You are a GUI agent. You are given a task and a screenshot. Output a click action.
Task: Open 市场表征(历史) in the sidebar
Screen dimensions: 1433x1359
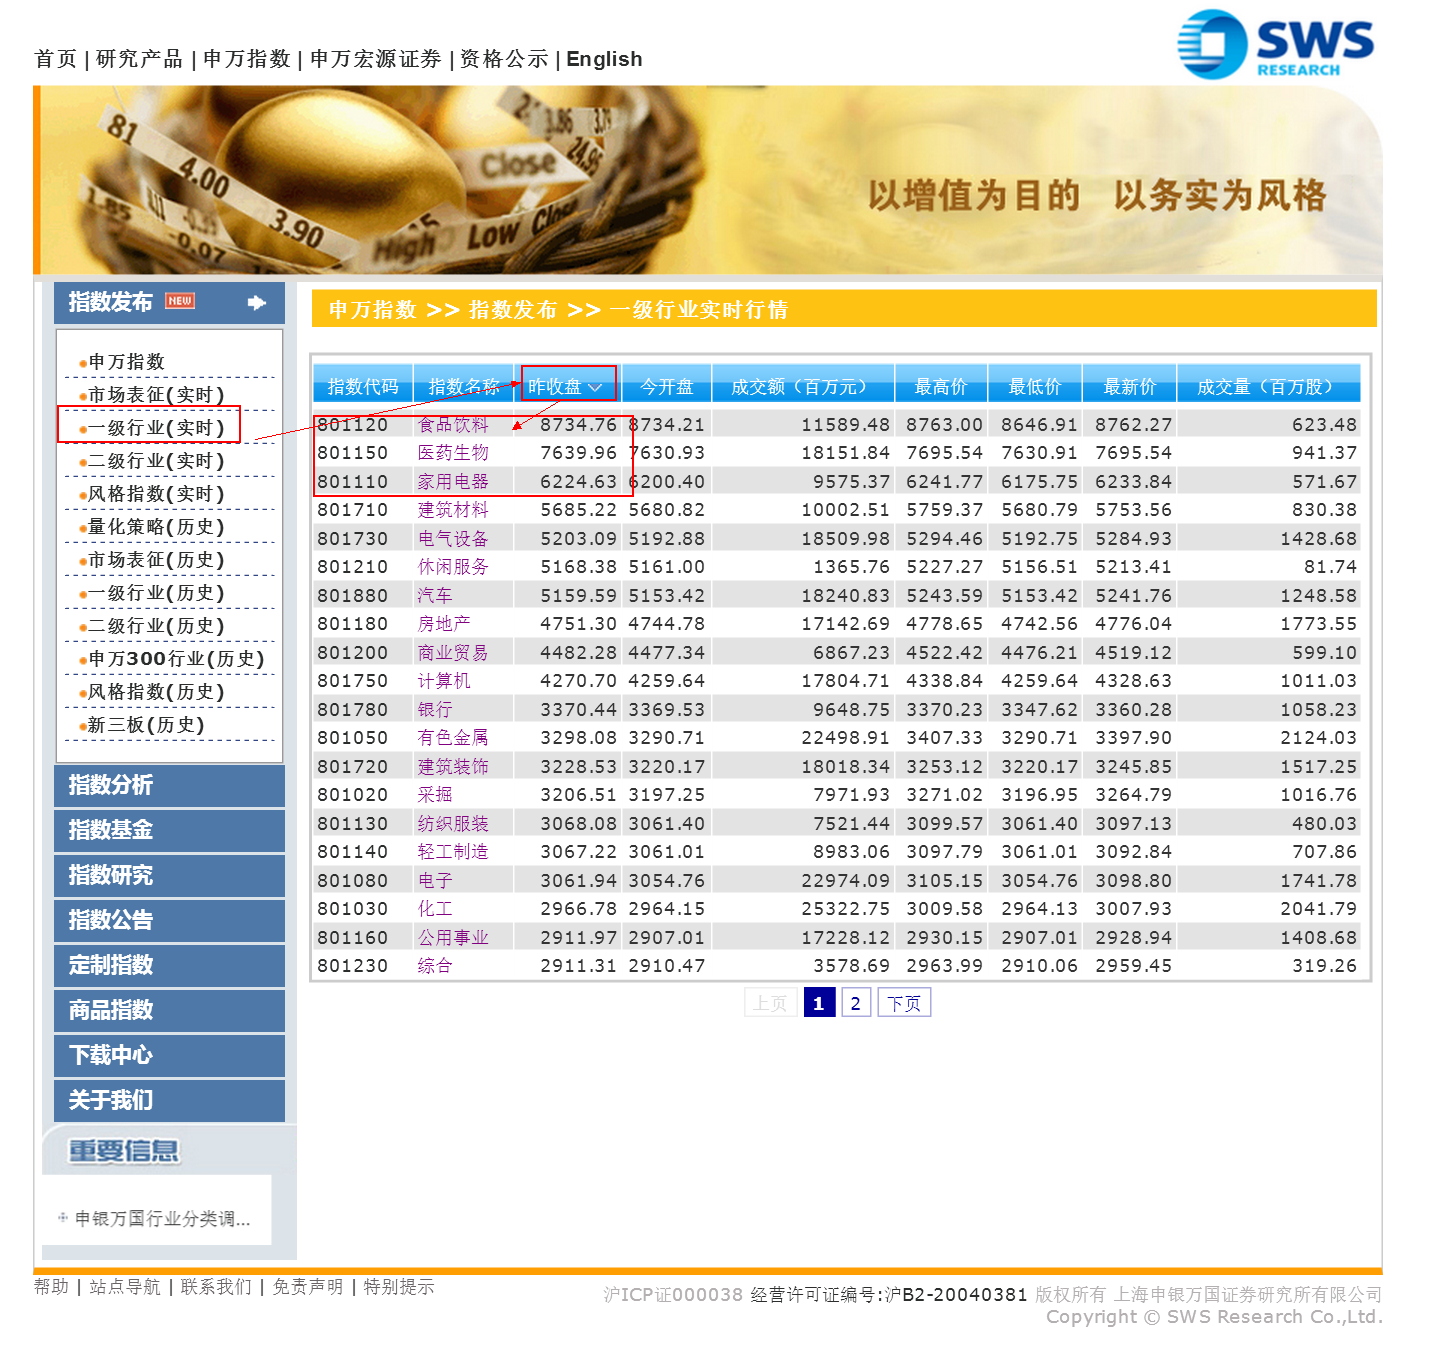156,560
